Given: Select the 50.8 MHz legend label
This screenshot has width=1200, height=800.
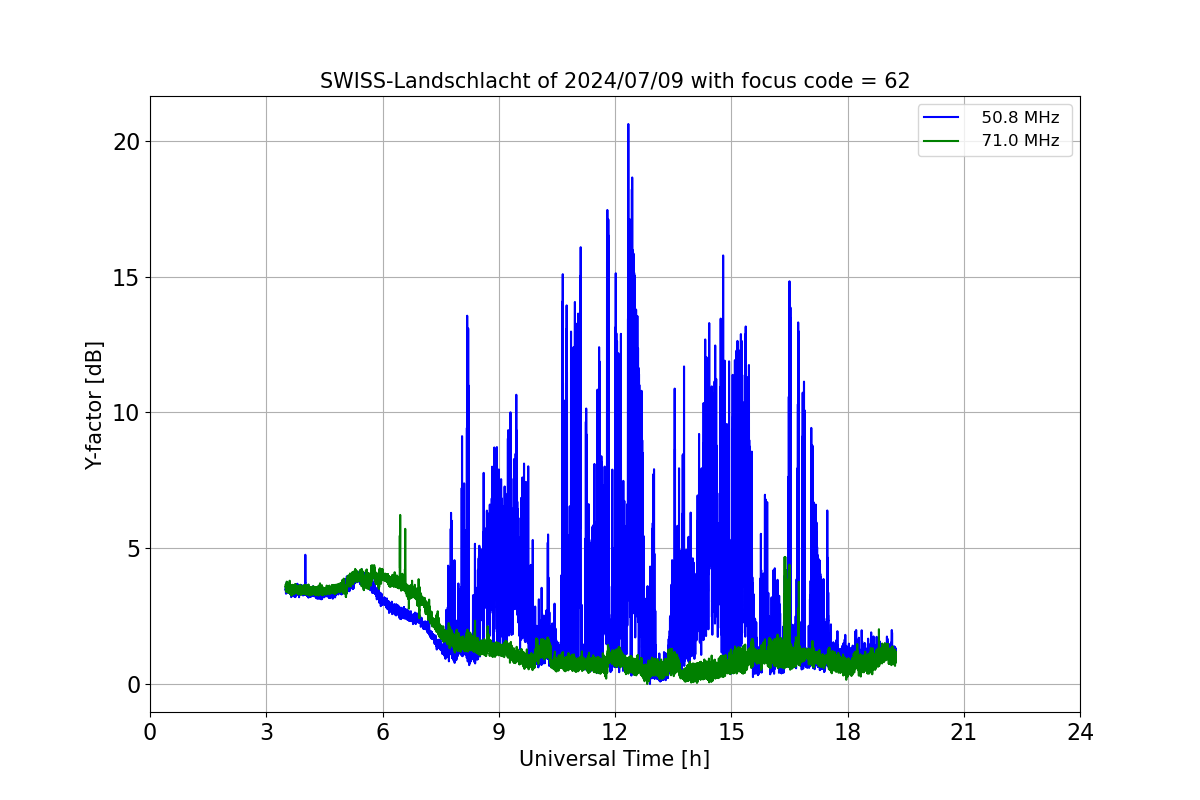Looking at the screenshot, I should pyautogui.click(x=1019, y=118).
